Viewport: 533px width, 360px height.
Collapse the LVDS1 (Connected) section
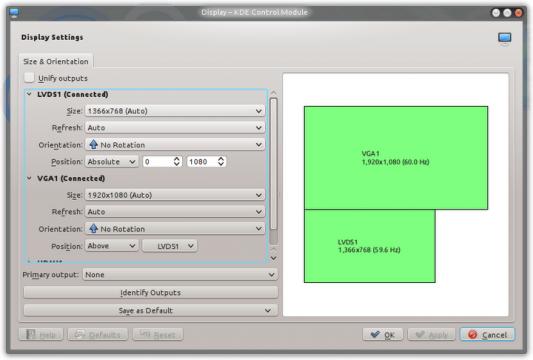(29, 94)
